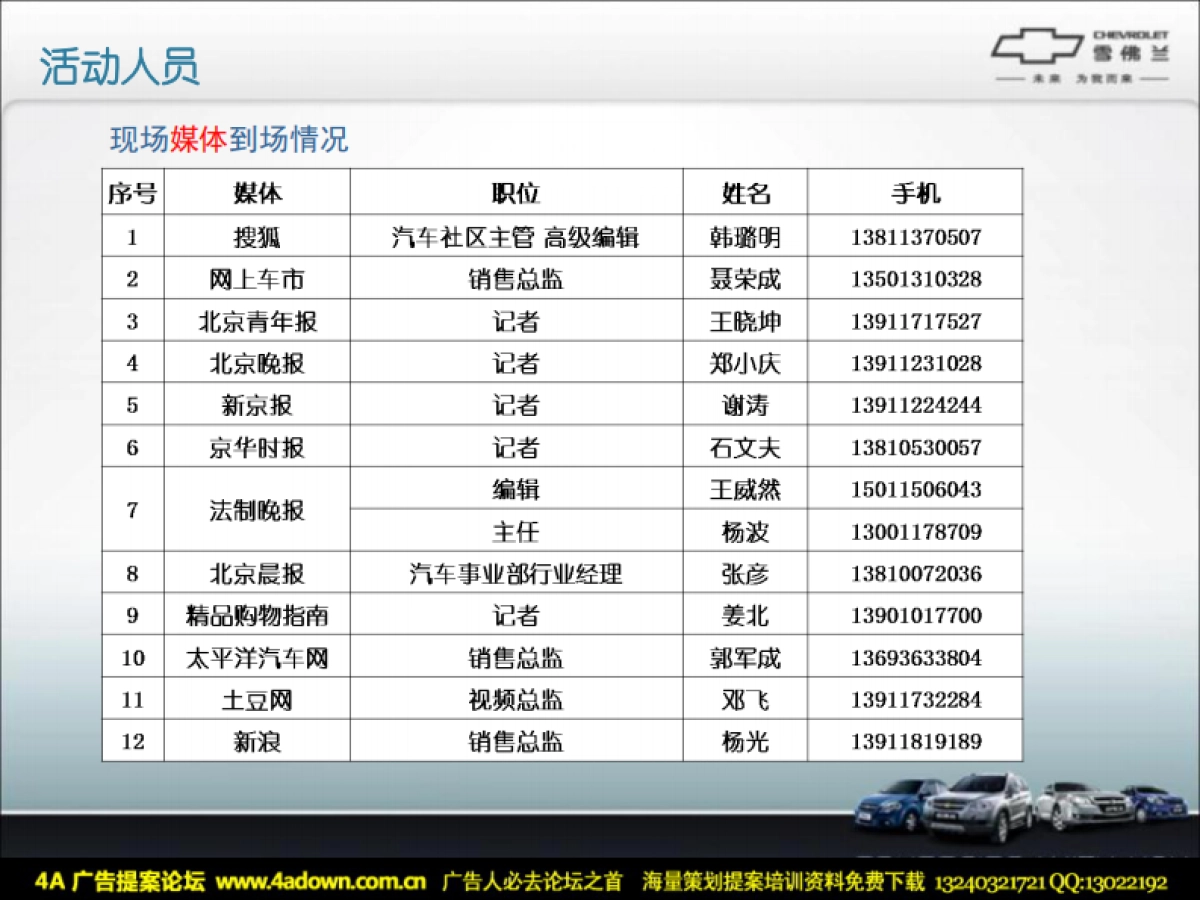The height and width of the screenshot is (900, 1200).
Task: Click phone number 13811370507 for 韩璐明
Action: click(918, 237)
